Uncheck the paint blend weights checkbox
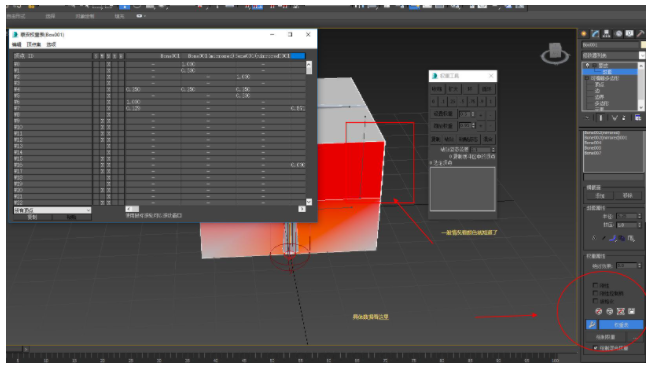 point(595,347)
